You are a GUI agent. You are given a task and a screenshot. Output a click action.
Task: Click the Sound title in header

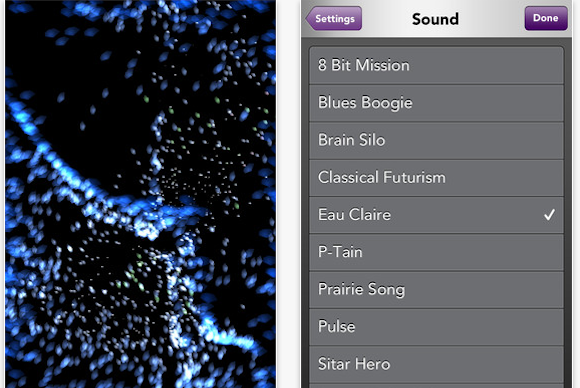(x=435, y=19)
